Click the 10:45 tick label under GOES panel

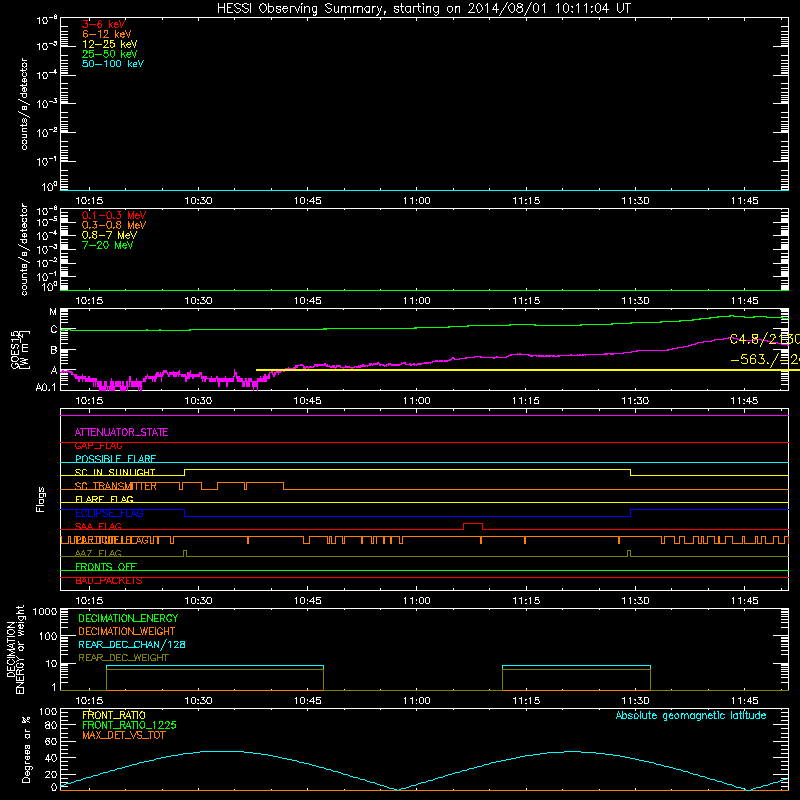[x=308, y=401]
